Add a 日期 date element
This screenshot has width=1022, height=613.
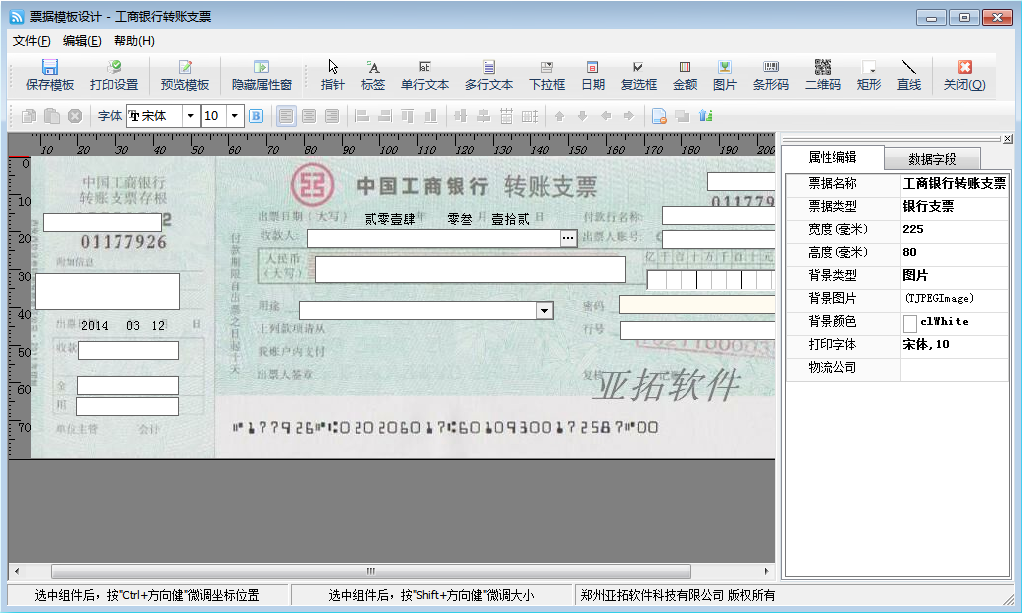click(x=595, y=75)
